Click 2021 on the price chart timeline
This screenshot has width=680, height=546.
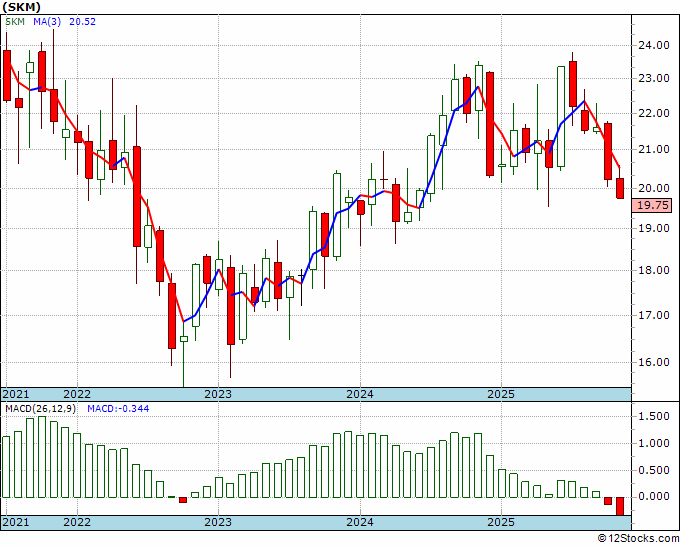[16, 394]
